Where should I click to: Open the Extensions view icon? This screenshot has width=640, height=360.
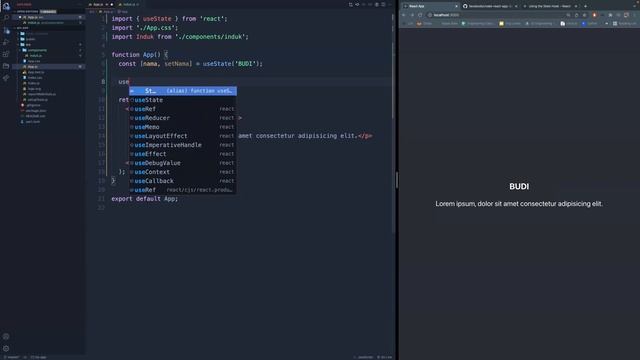(6, 54)
